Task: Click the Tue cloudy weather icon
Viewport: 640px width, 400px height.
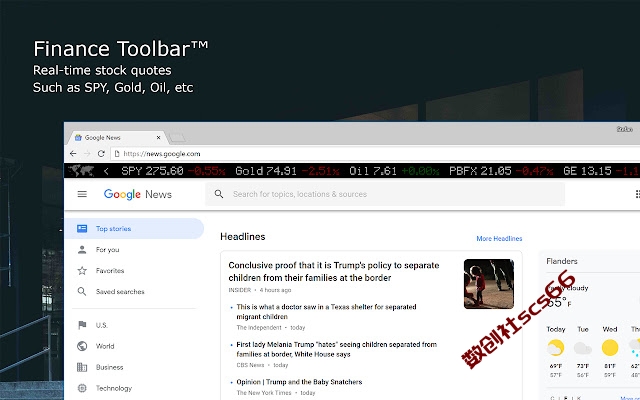Action: click(582, 348)
